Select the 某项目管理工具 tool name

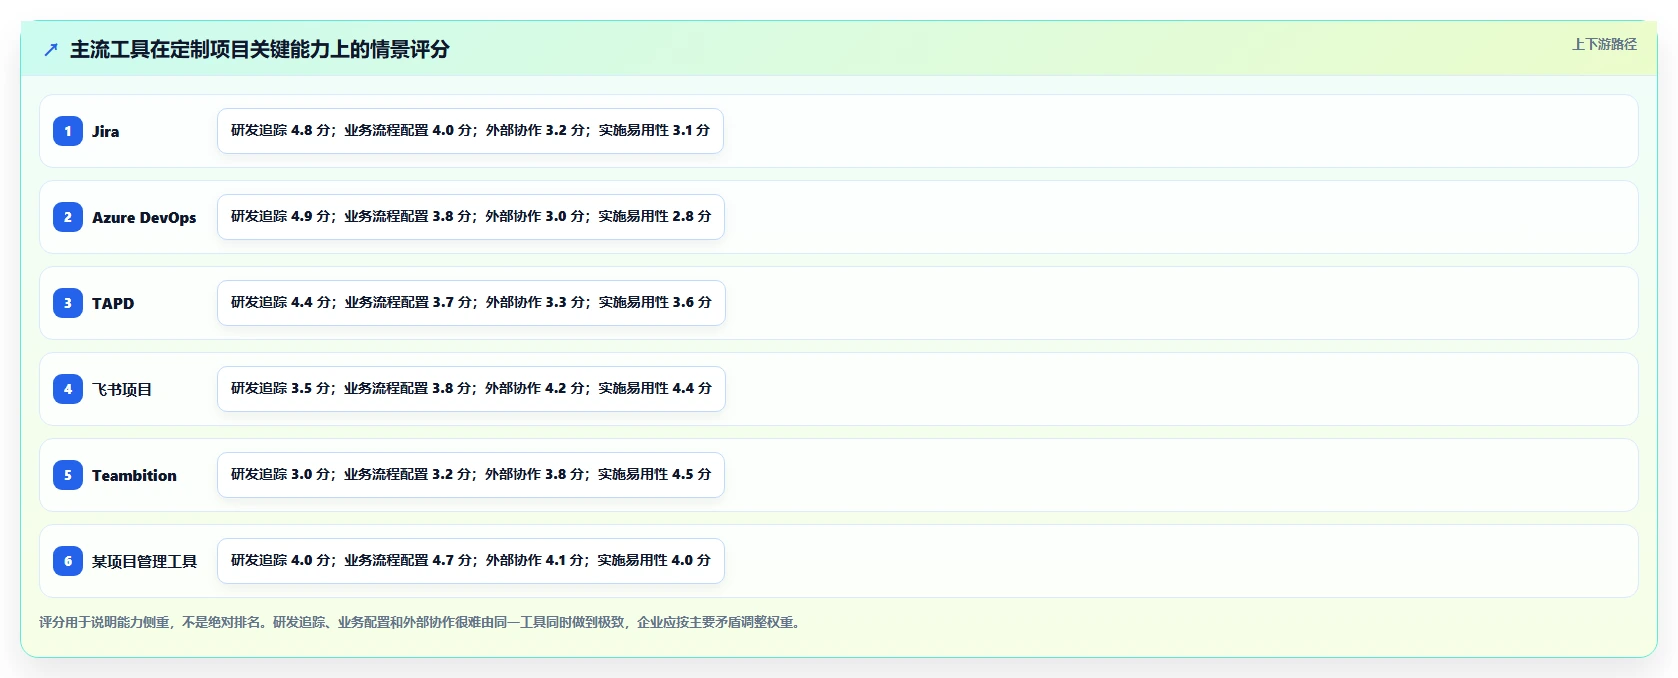[144, 561]
